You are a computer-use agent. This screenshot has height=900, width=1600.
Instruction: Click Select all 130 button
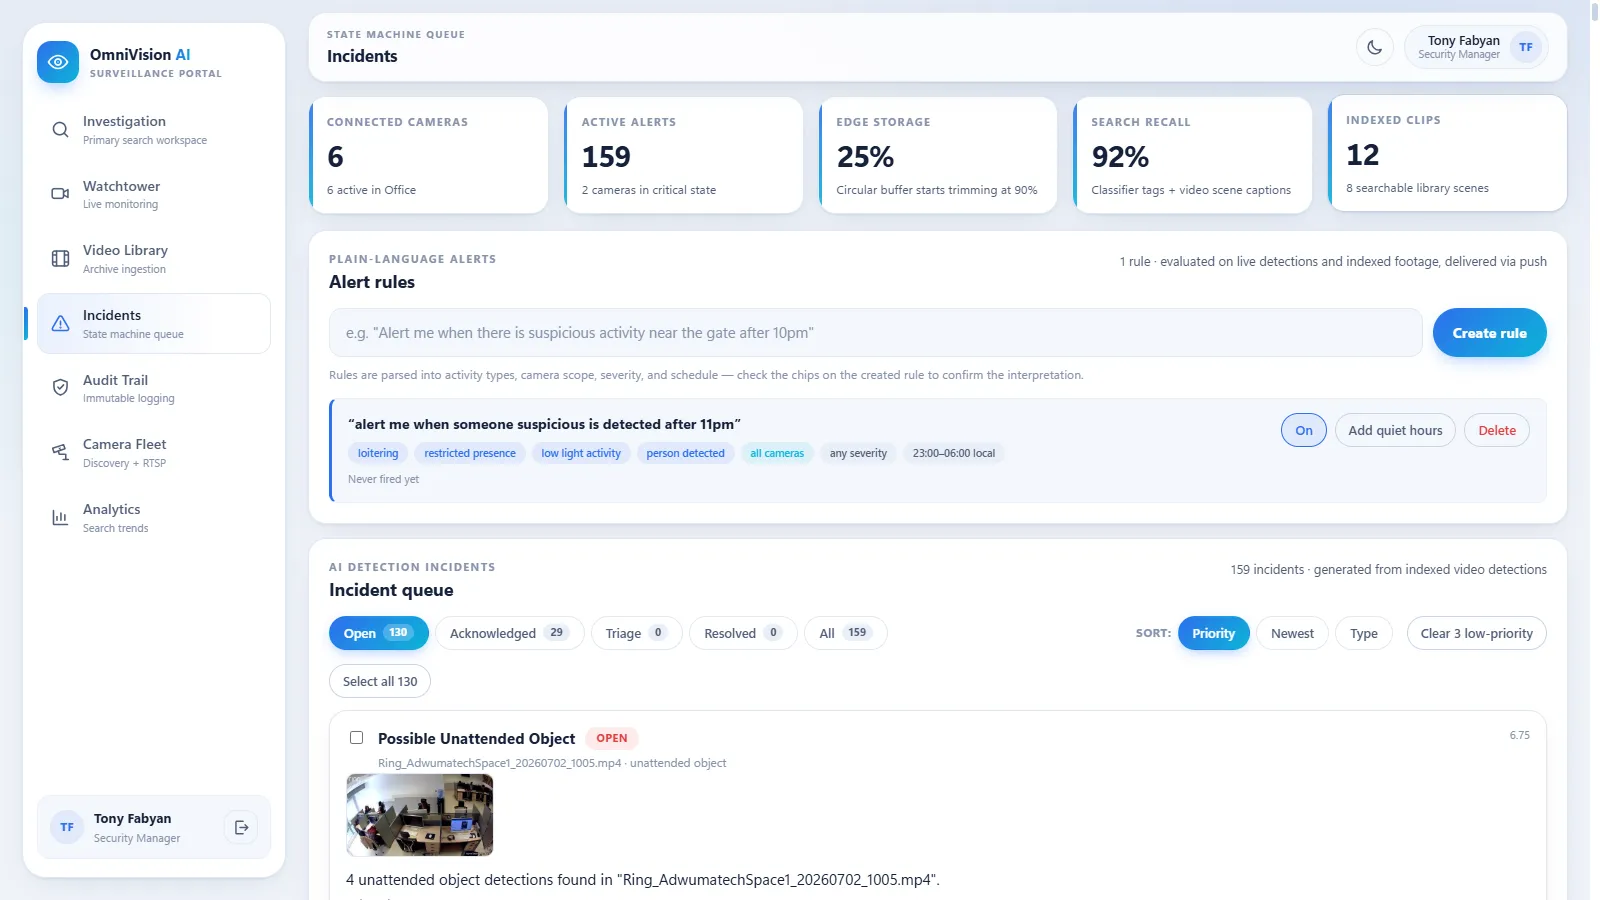coord(380,681)
